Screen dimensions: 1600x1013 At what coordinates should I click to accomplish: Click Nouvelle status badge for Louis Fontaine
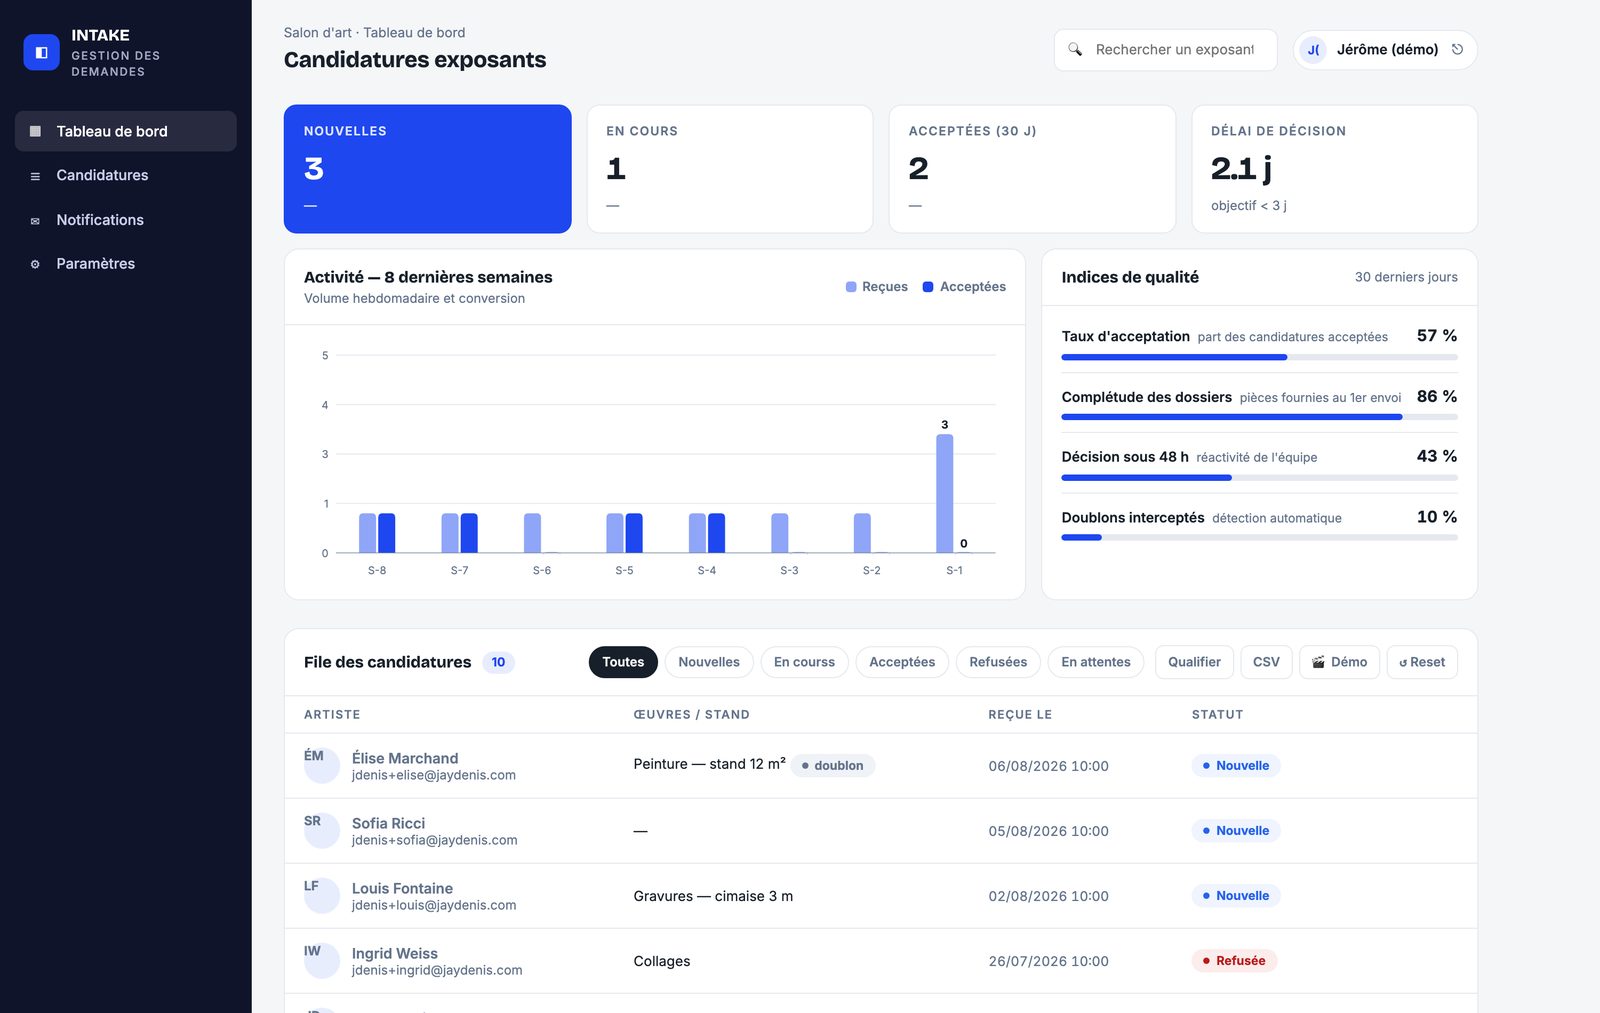pos(1236,896)
